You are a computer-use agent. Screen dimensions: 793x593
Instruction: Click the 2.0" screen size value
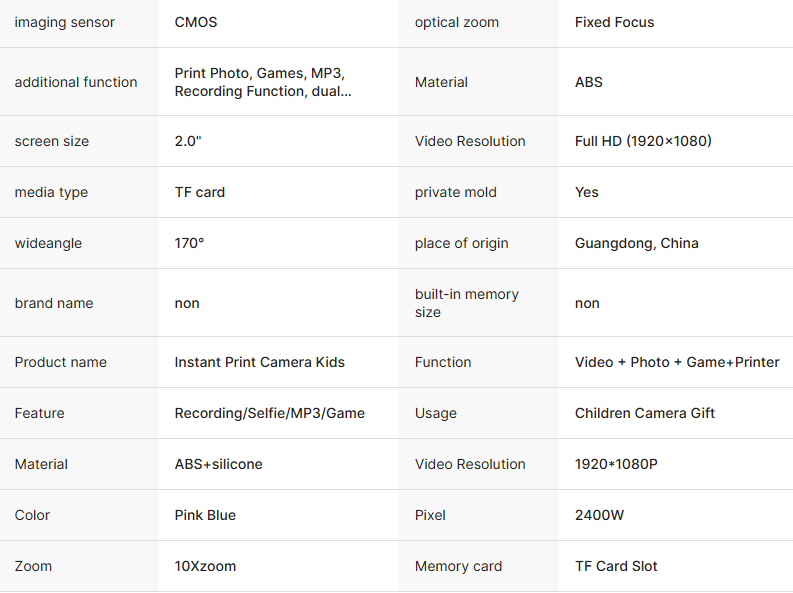coord(188,141)
